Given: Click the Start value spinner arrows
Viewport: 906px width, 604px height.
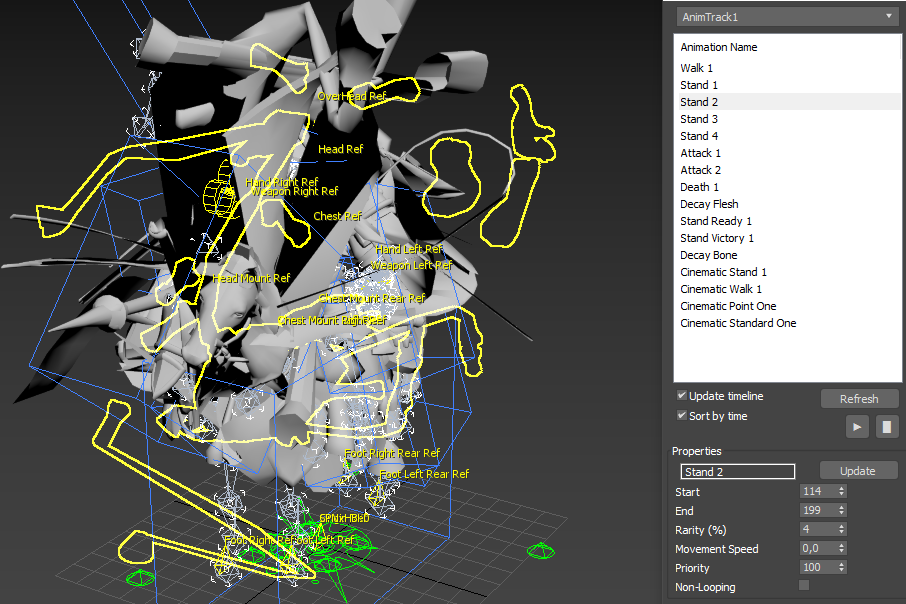Looking at the screenshot, I should point(841,491).
